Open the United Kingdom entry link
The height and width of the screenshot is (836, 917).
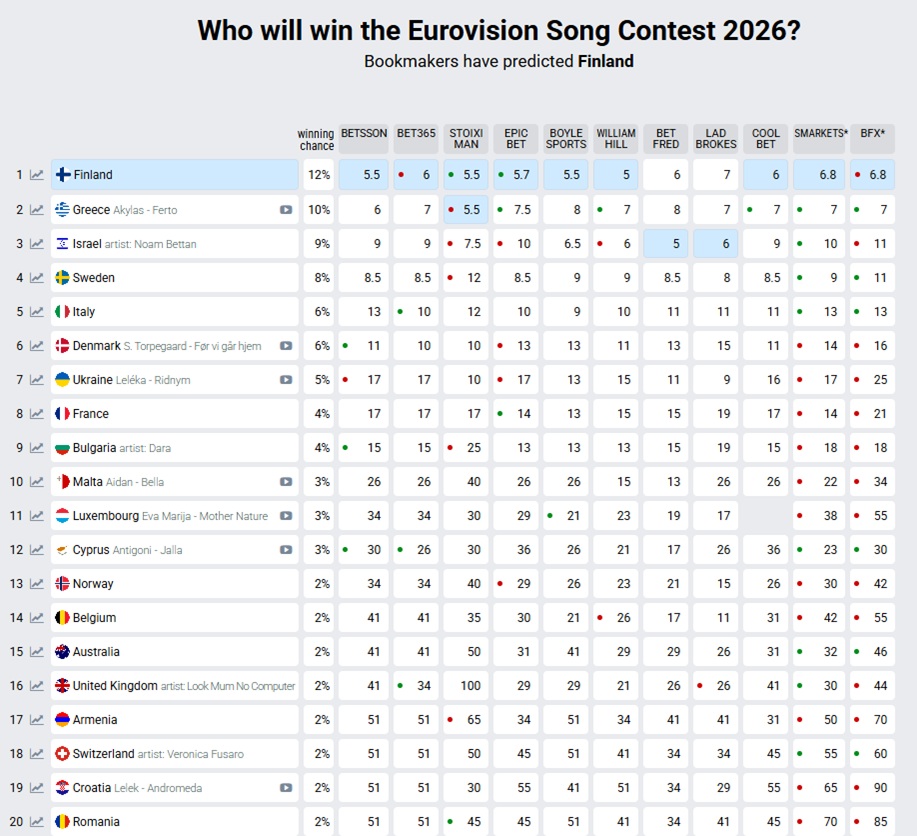[x=115, y=686]
